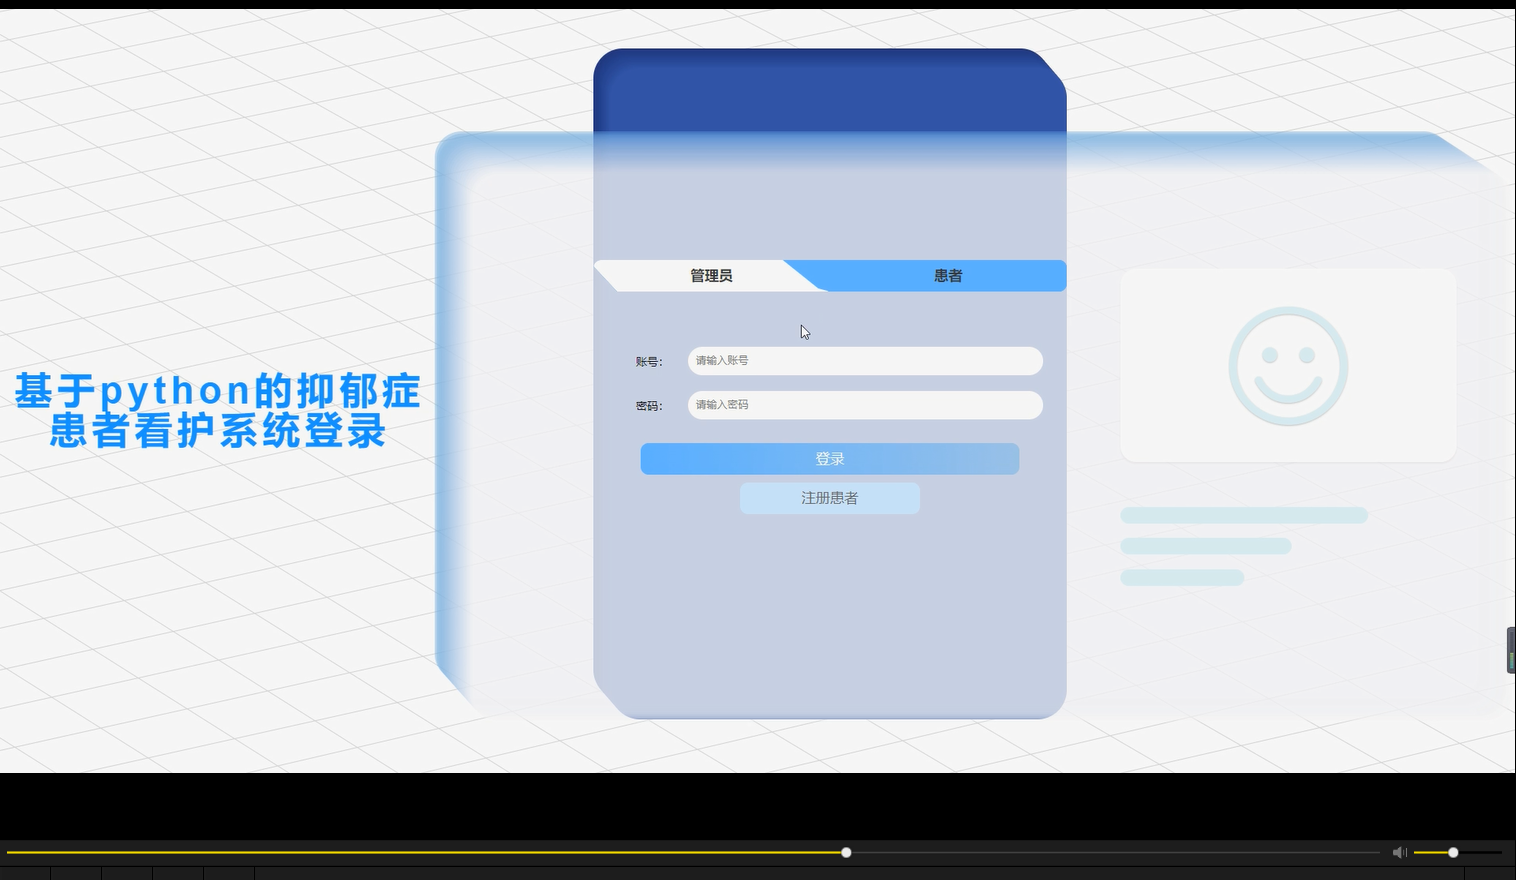
Task: Click the 请输入密码 password input field
Action: [x=864, y=405]
